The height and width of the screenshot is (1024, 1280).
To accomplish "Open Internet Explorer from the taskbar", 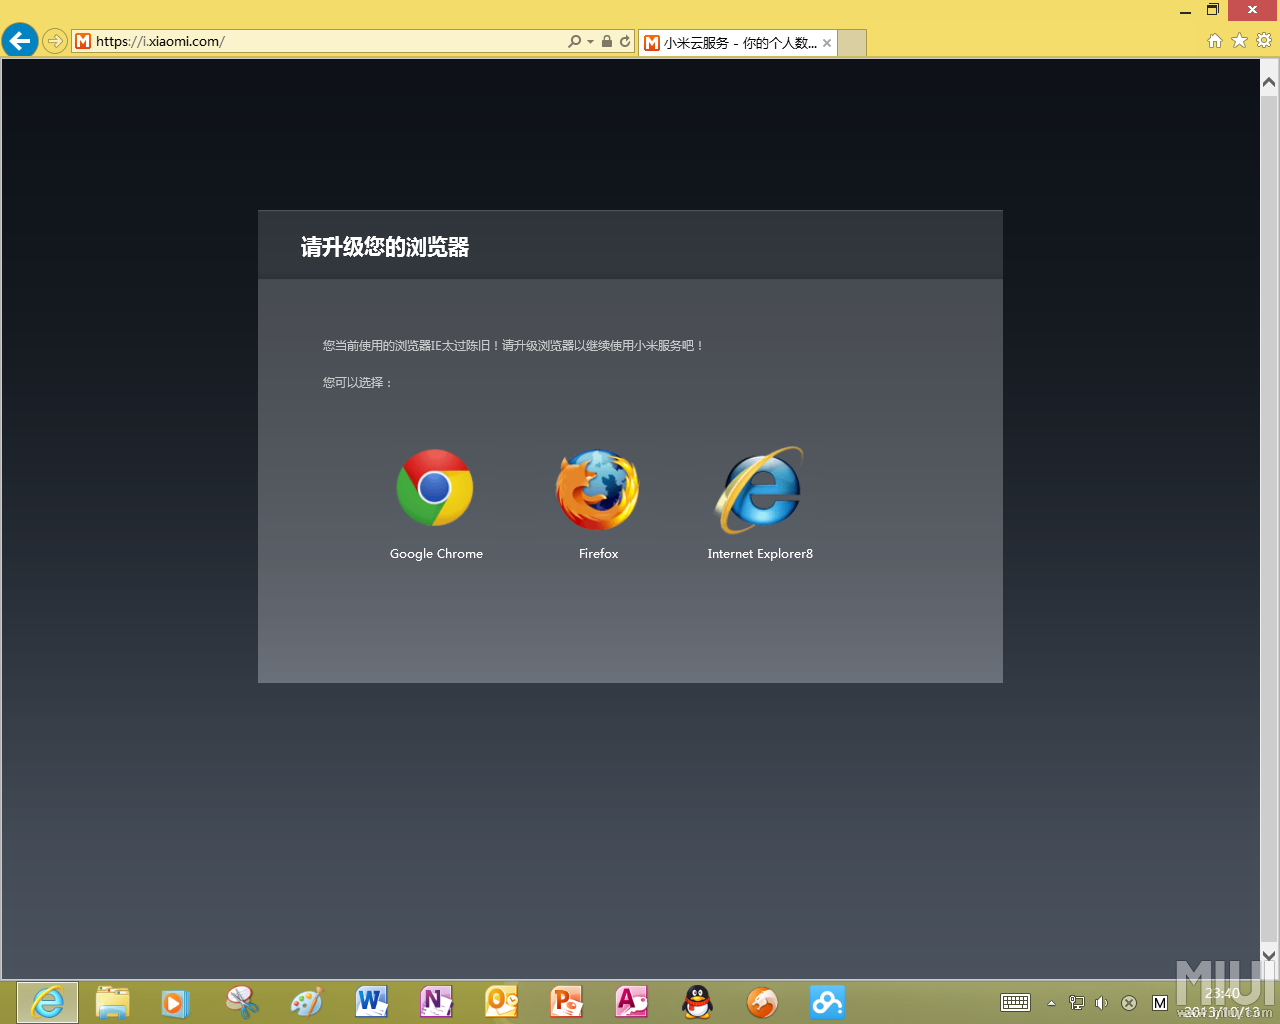I will pyautogui.click(x=47, y=1002).
